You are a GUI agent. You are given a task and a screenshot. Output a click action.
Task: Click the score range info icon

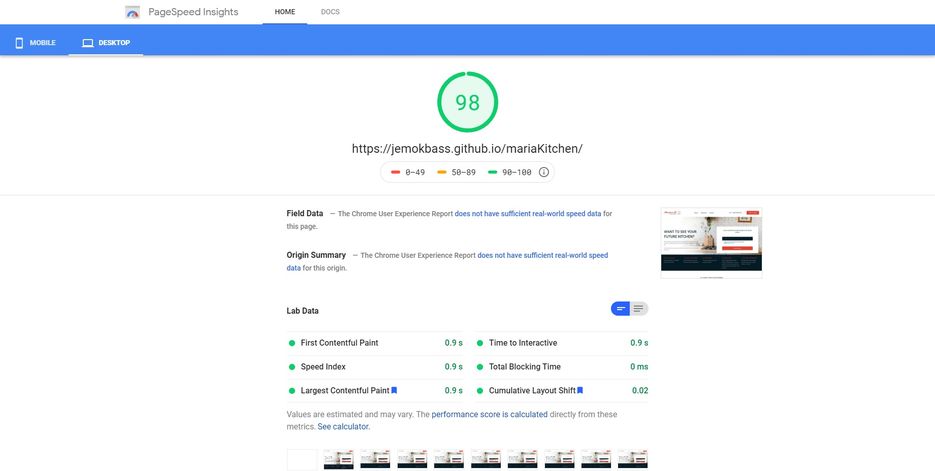point(544,172)
